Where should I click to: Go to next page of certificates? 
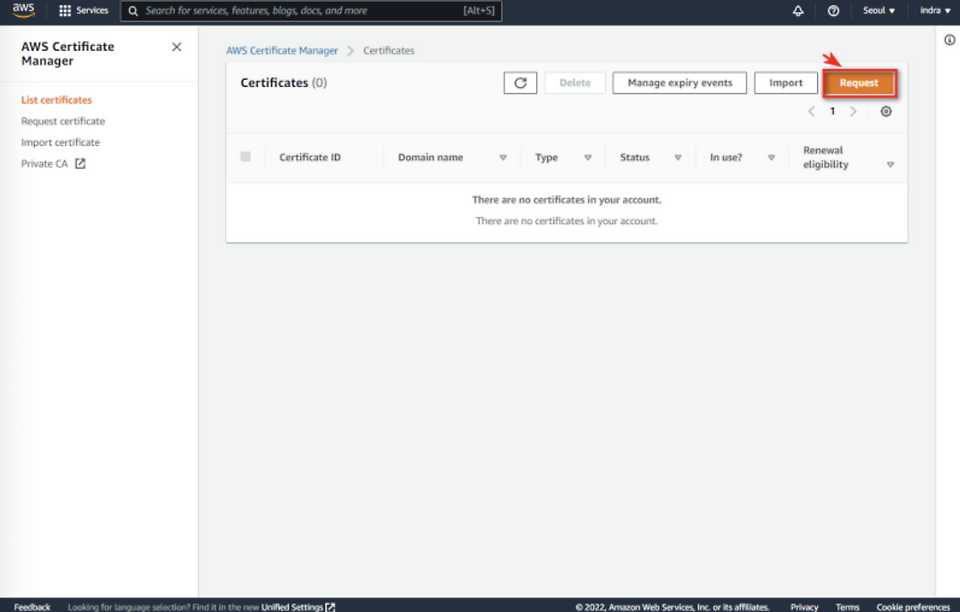853,111
